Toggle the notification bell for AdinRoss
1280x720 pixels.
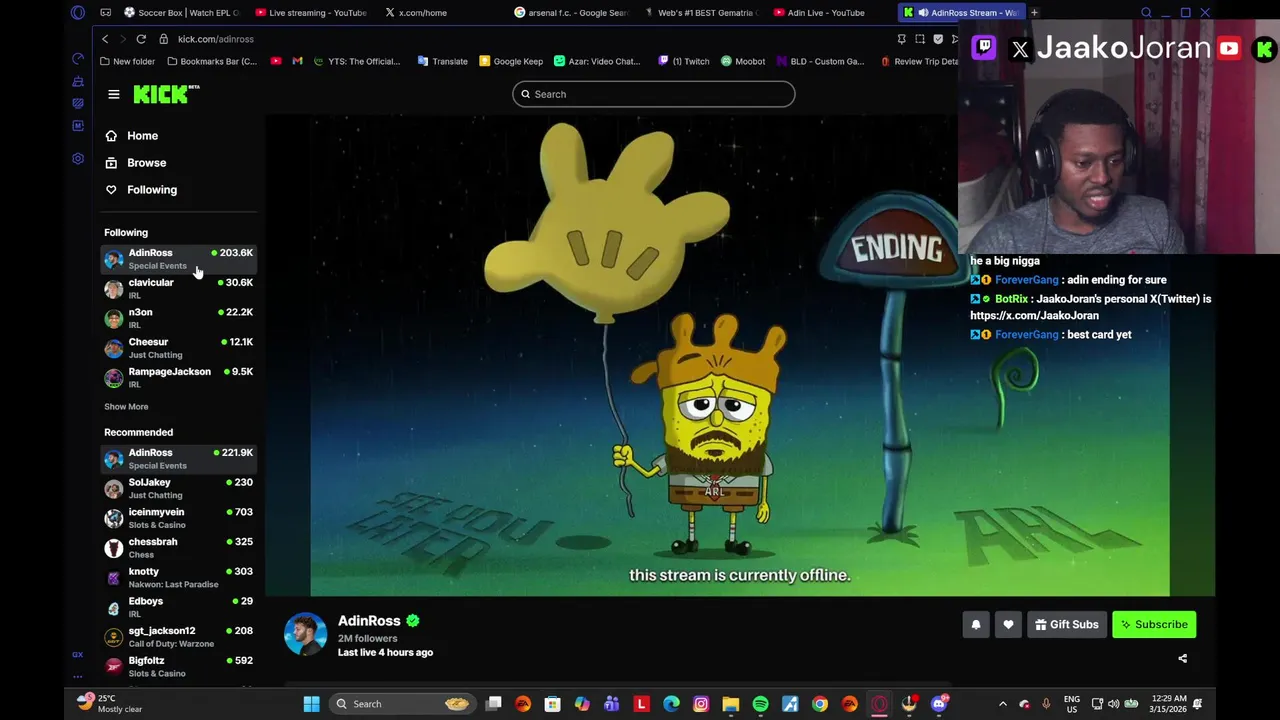pos(976,625)
